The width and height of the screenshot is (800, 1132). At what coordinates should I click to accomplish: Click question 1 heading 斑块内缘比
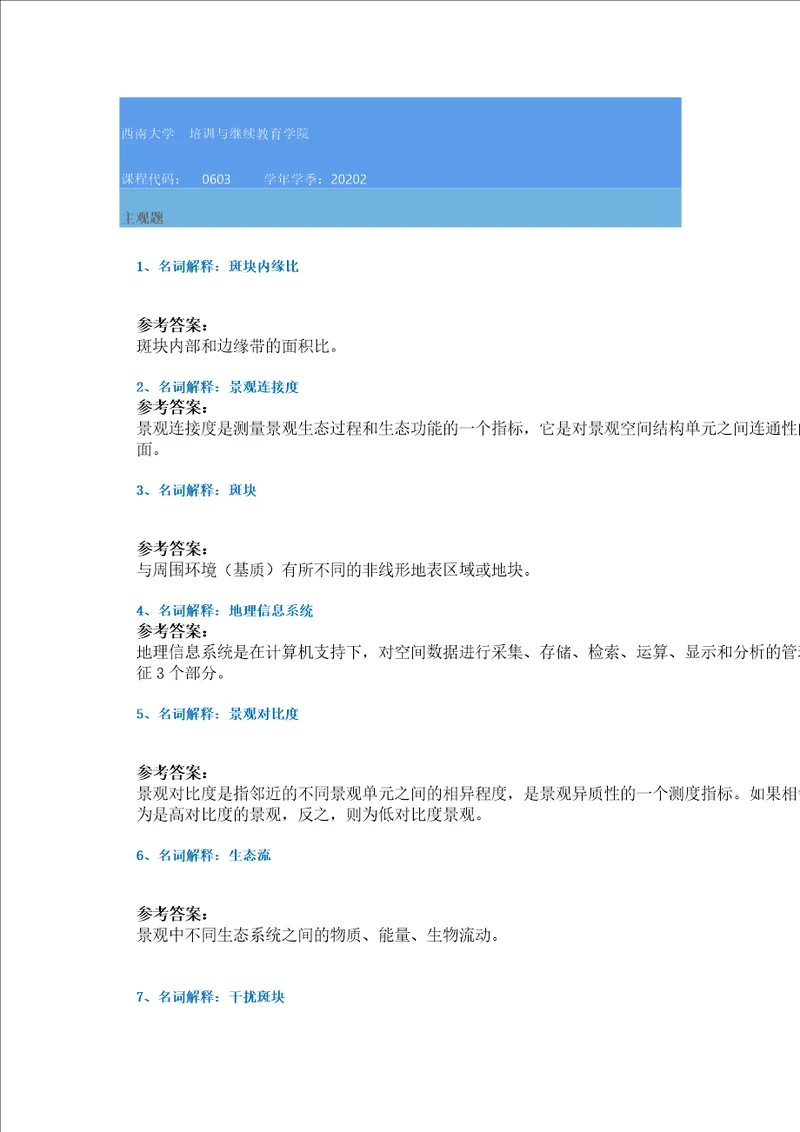point(217,266)
